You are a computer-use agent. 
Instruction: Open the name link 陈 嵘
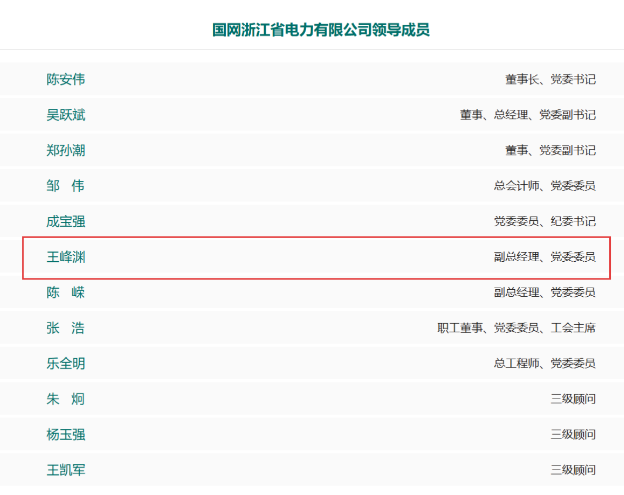pos(66,292)
